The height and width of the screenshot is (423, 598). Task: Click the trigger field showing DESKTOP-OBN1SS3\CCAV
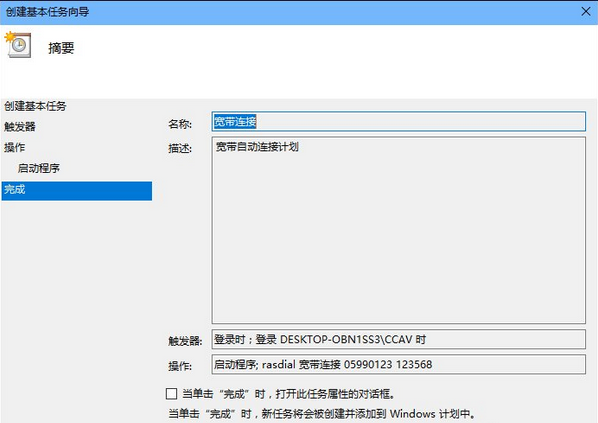(399, 339)
